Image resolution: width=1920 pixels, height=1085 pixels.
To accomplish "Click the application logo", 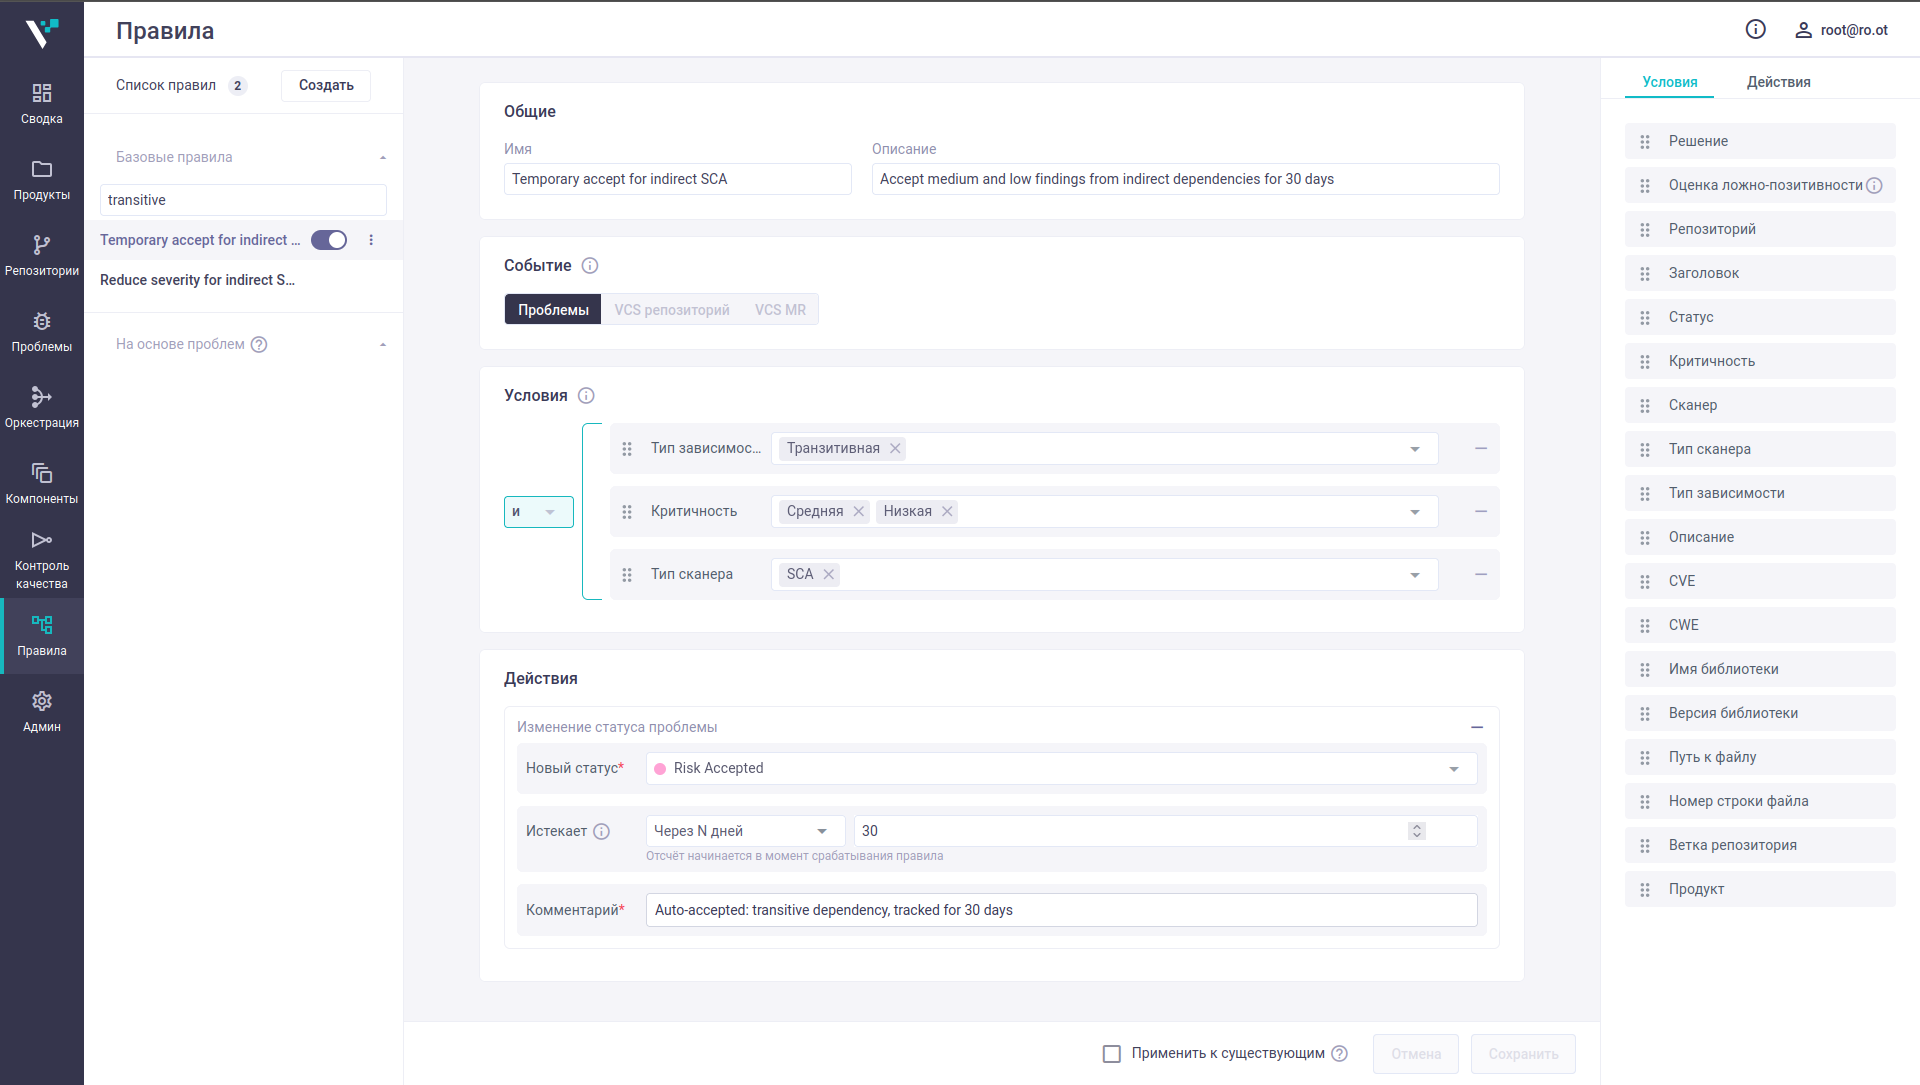I will tap(42, 32).
